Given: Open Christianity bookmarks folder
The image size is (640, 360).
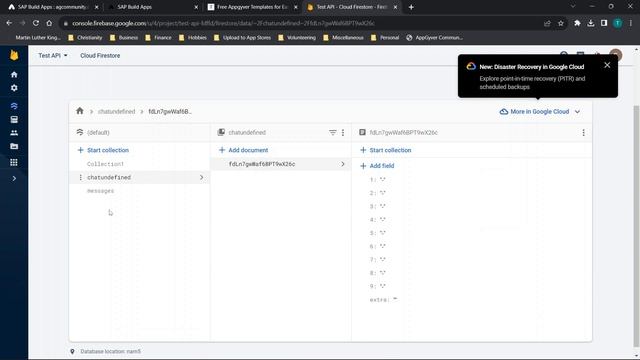Looking at the screenshot, I should pyautogui.click(x=85, y=38).
